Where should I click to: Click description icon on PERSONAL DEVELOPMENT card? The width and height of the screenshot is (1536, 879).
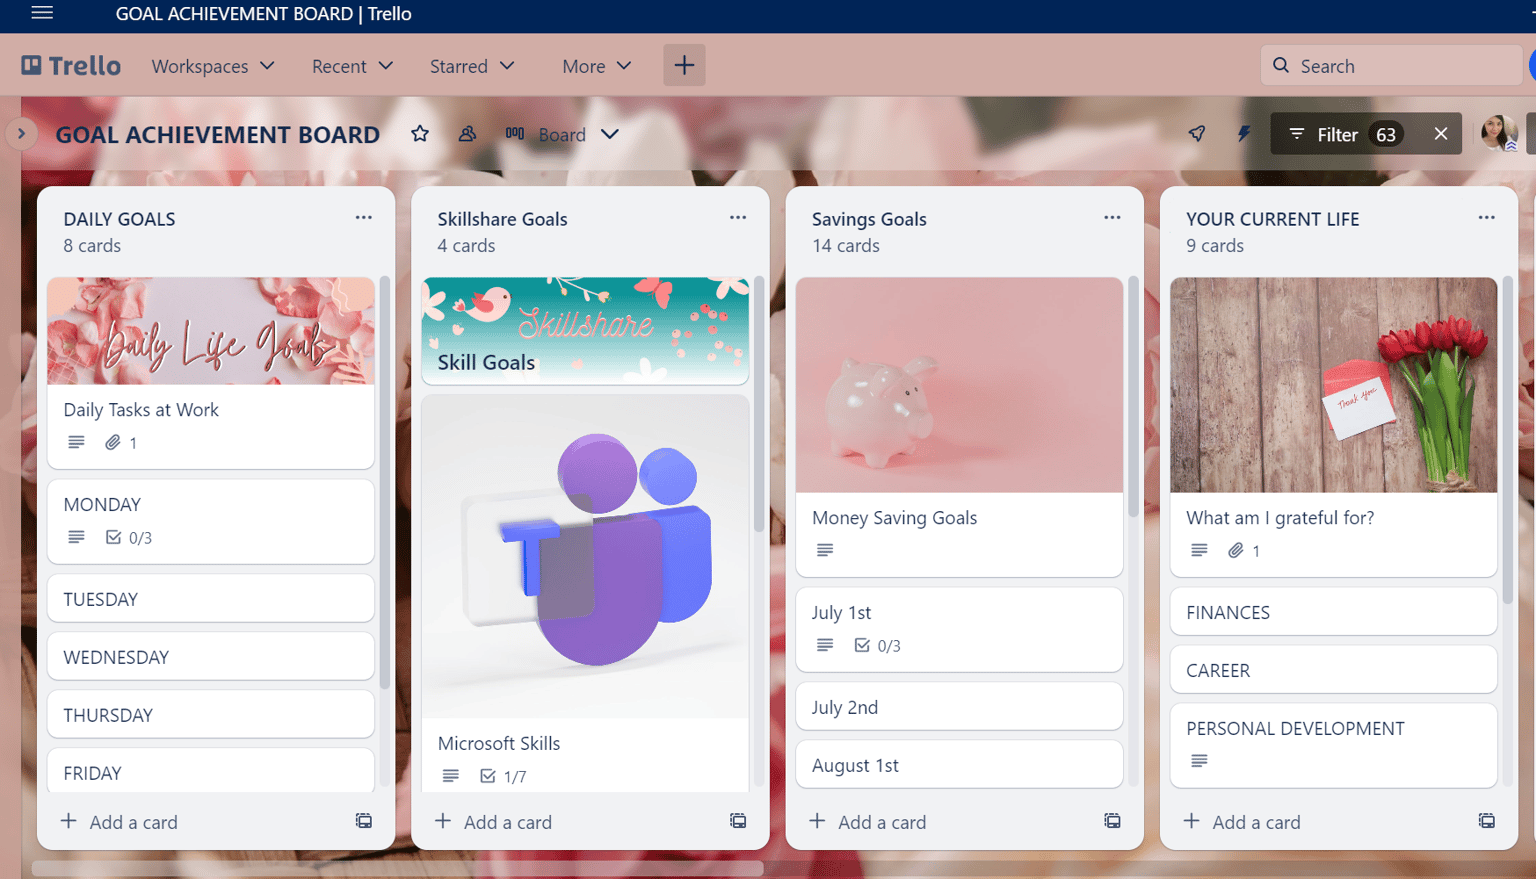[1199, 761]
